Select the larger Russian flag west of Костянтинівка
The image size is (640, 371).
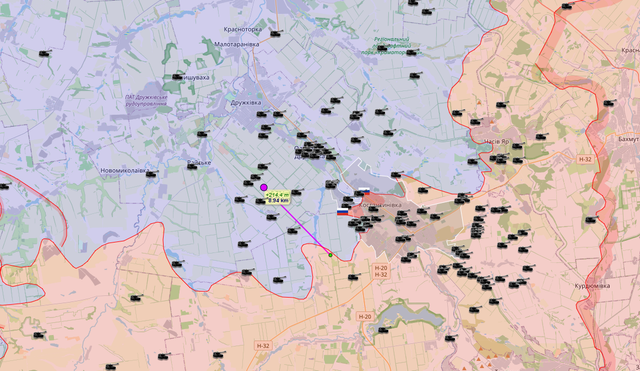pos(342,211)
